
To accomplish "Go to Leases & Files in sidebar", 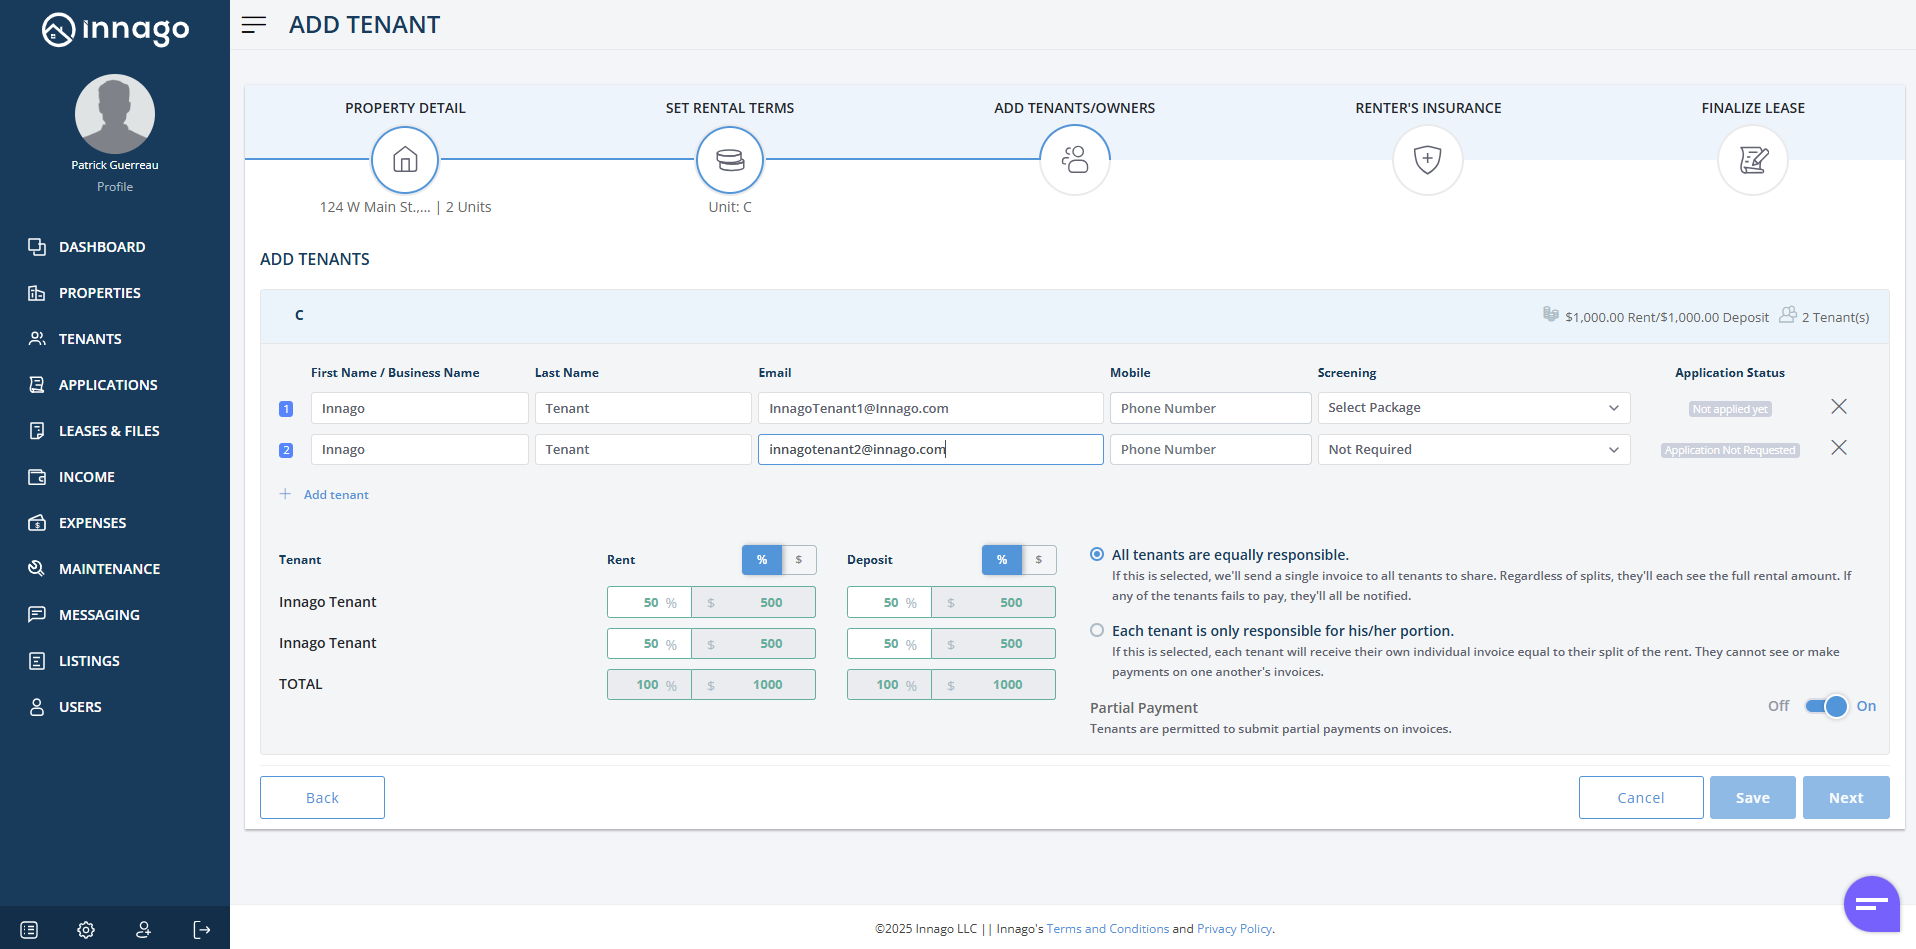I will tap(109, 431).
